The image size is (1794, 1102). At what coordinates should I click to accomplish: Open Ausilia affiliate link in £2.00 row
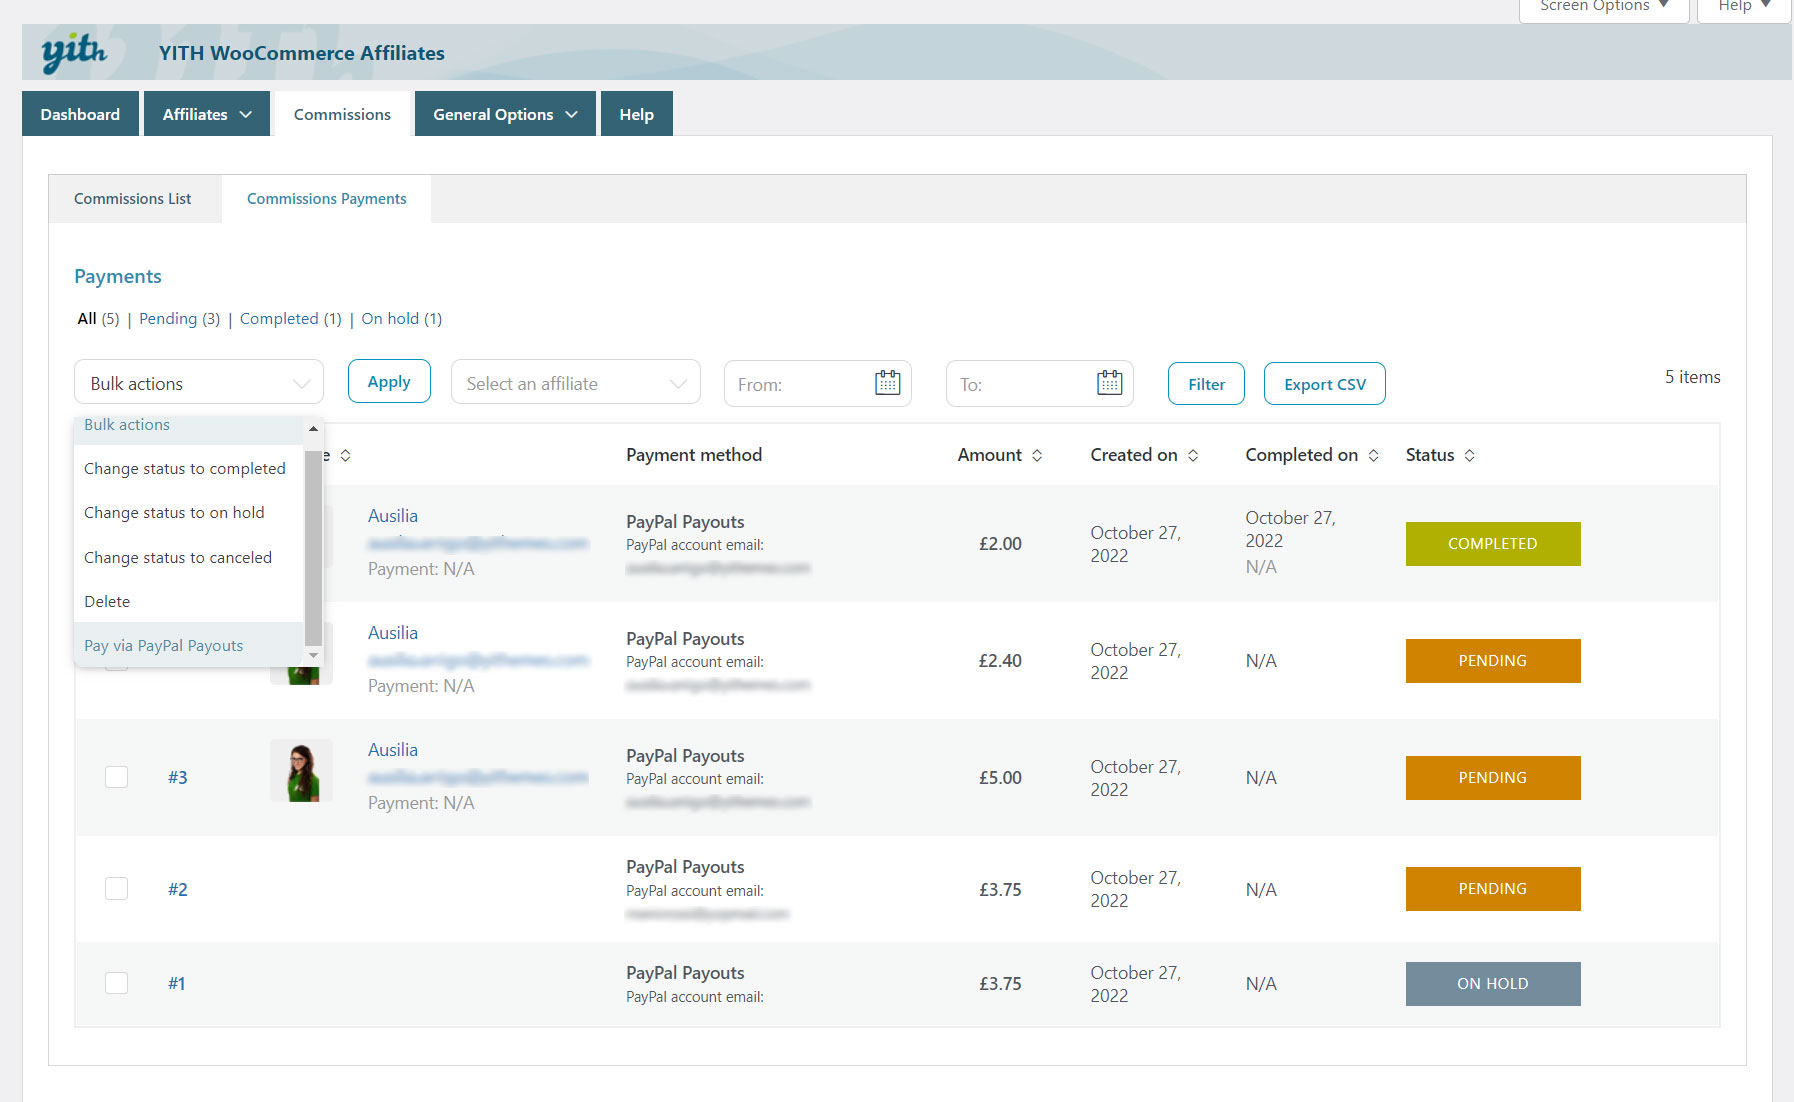(x=393, y=516)
